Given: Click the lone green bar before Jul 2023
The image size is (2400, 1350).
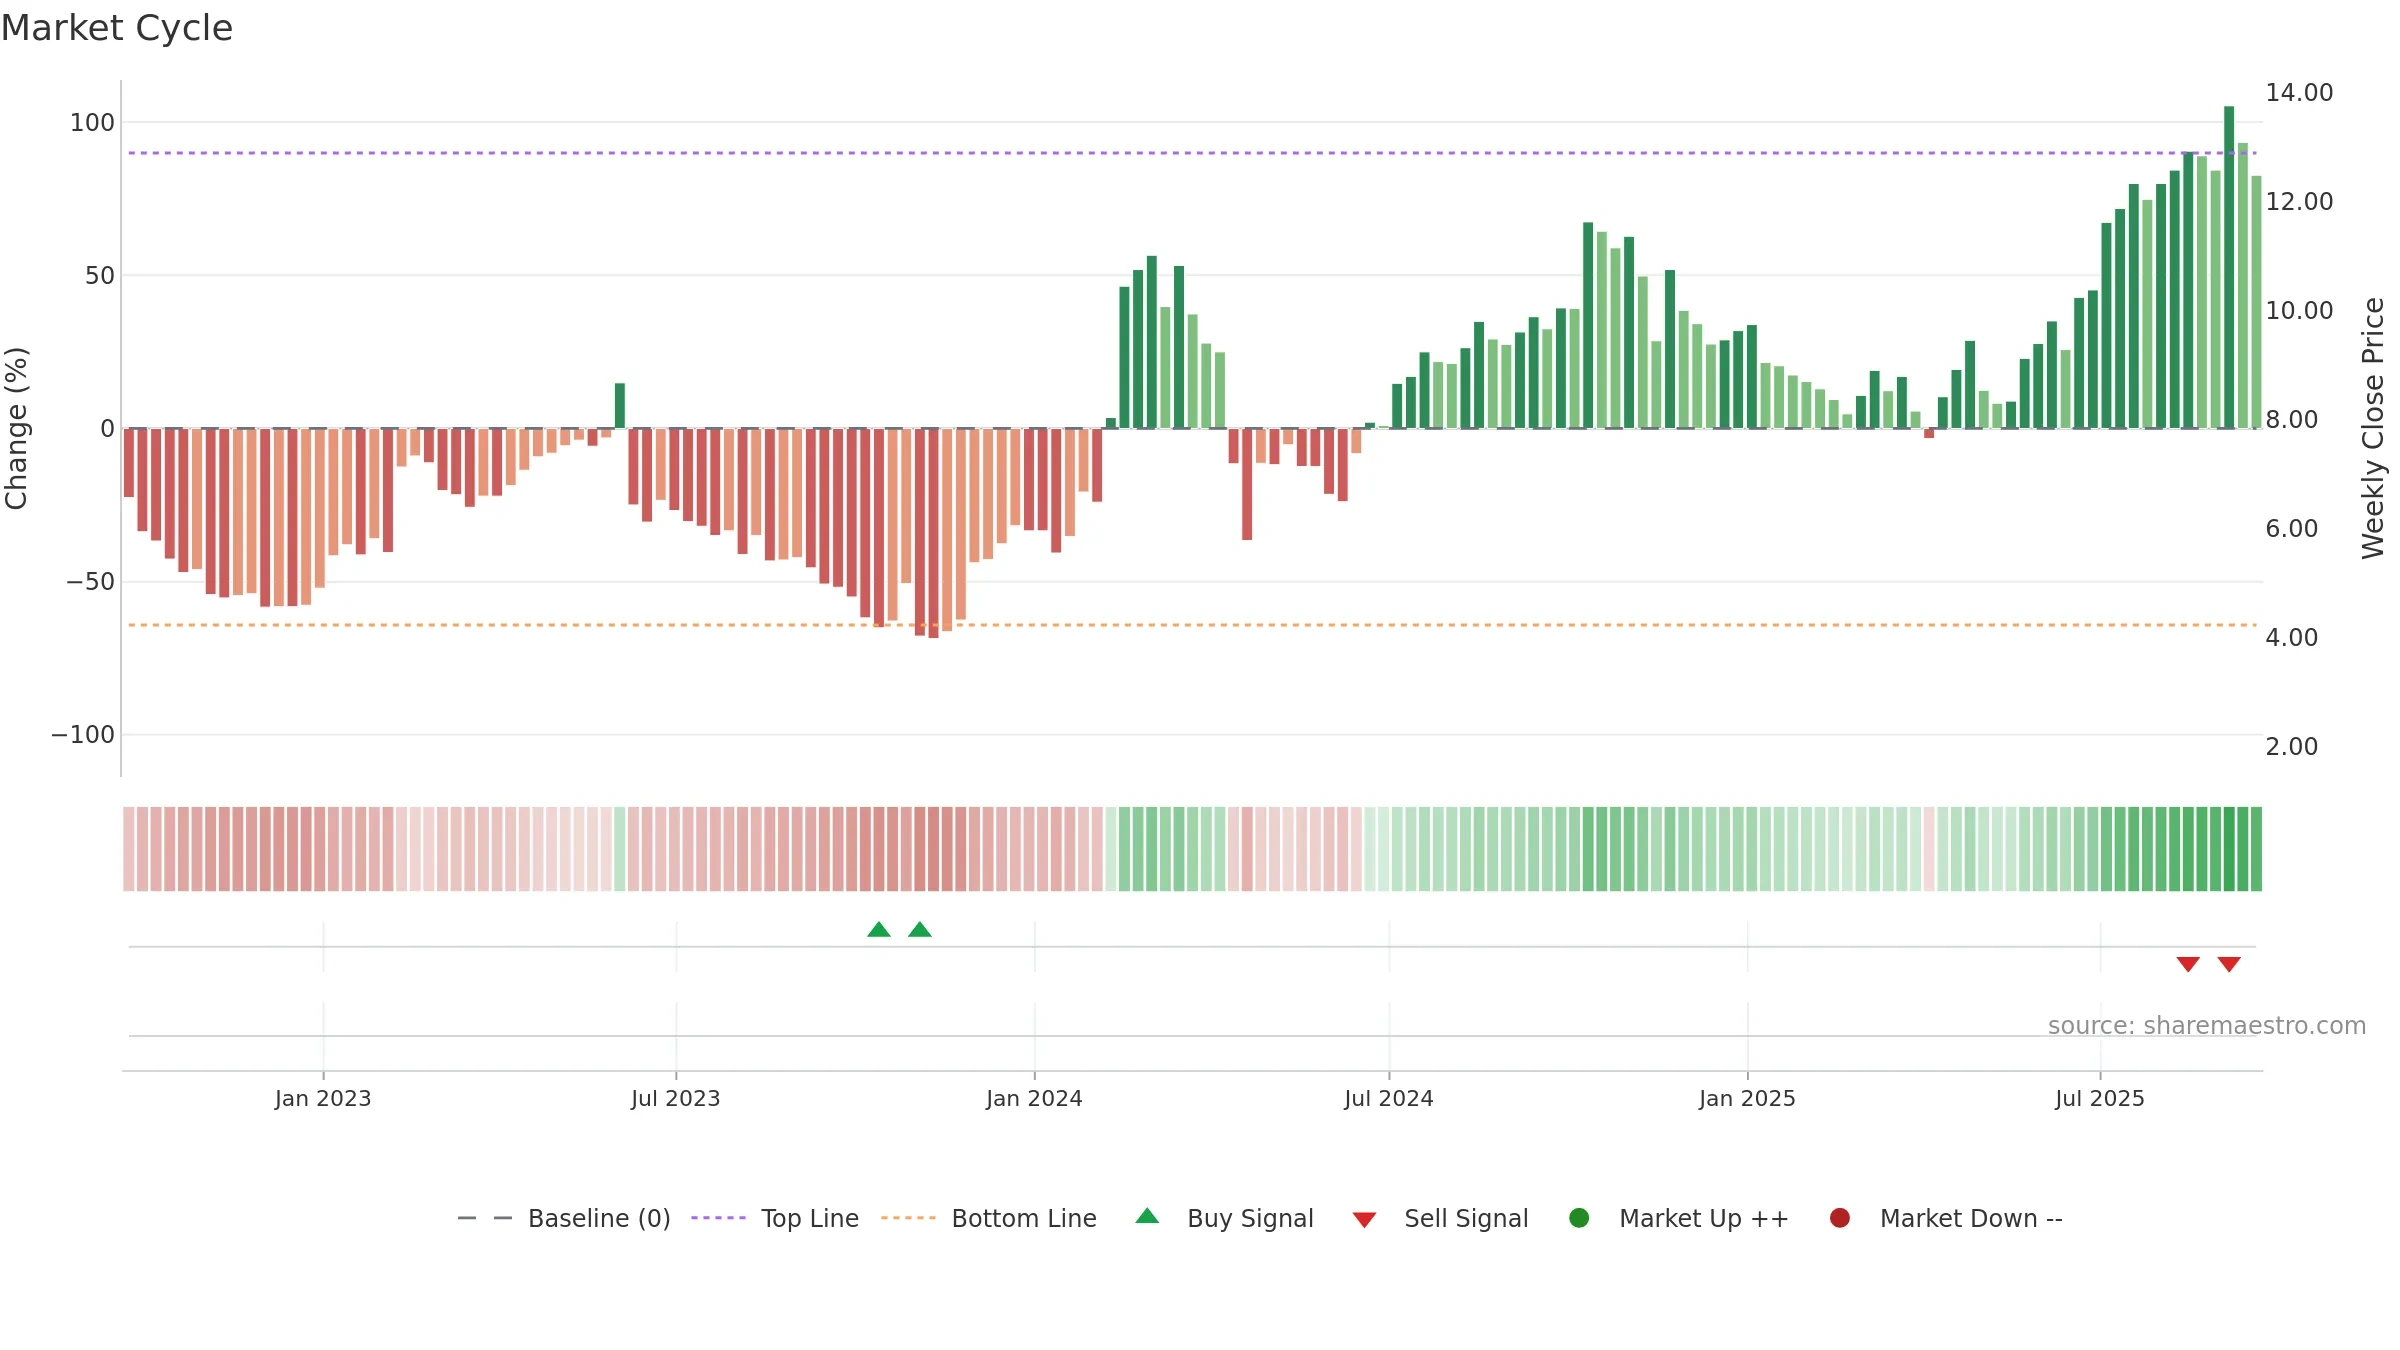Looking at the screenshot, I should tap(620, 406).
